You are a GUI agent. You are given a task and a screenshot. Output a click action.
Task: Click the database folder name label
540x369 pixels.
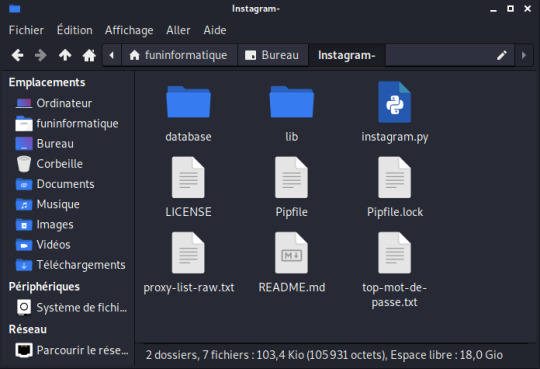pyautogui.click(x=188, y=137)
